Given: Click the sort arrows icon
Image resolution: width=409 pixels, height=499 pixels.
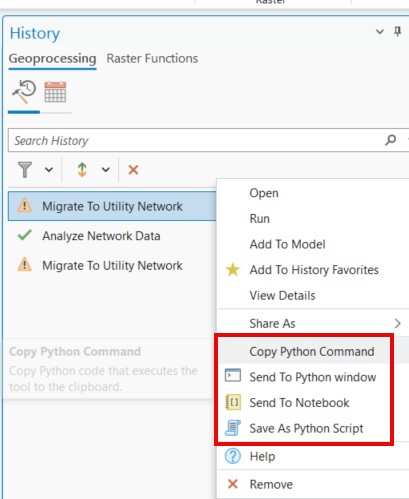Looking at the screenshot, I should click(x=82, y=170).
